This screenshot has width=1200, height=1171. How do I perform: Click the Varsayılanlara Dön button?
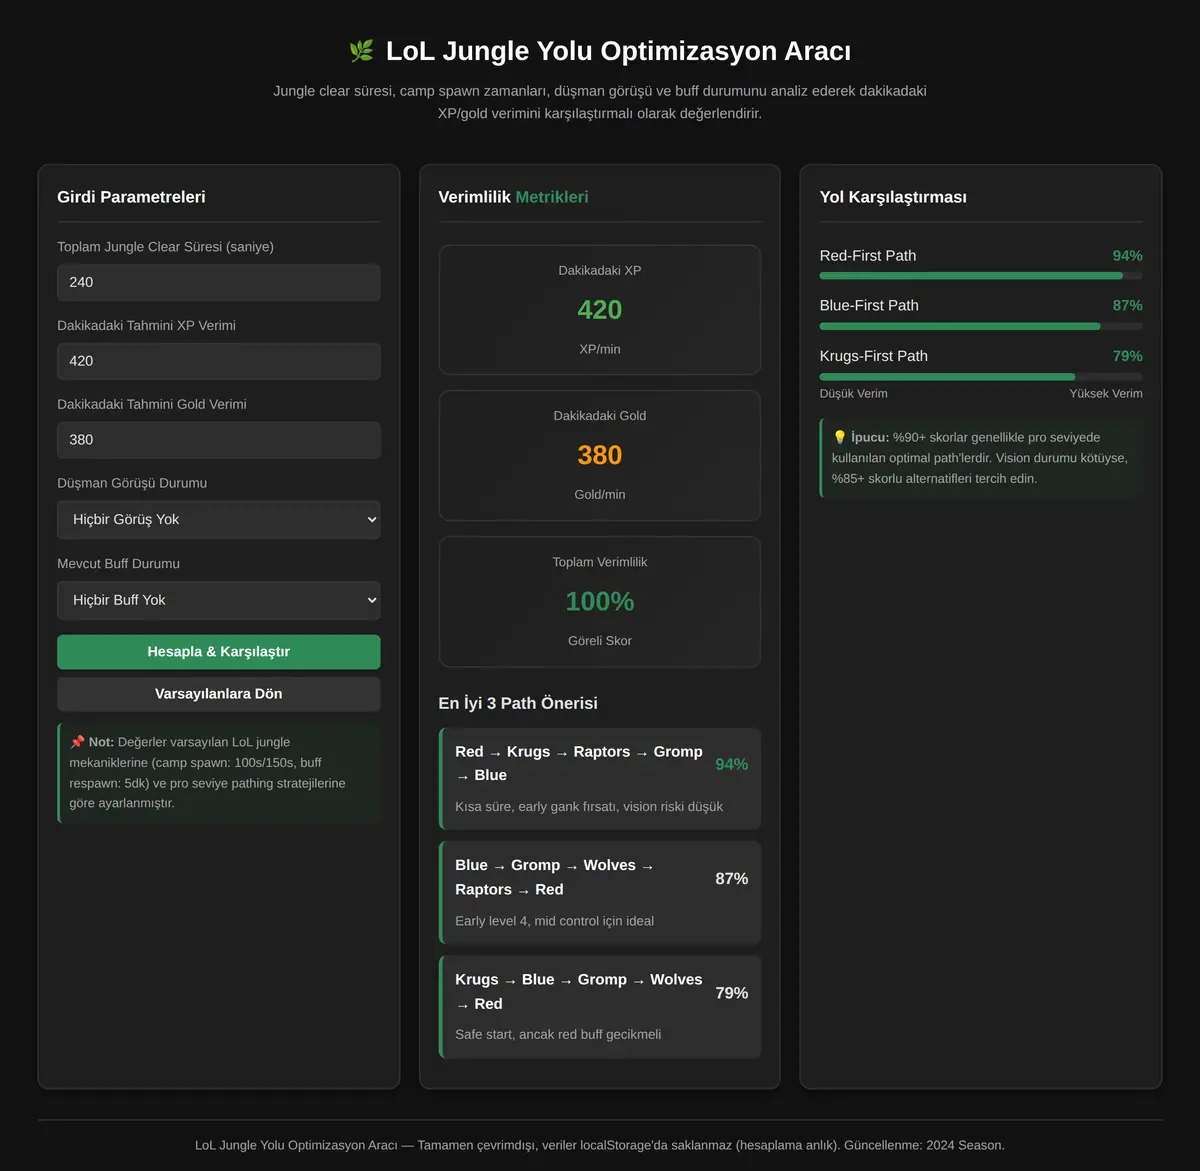[219, 694]
